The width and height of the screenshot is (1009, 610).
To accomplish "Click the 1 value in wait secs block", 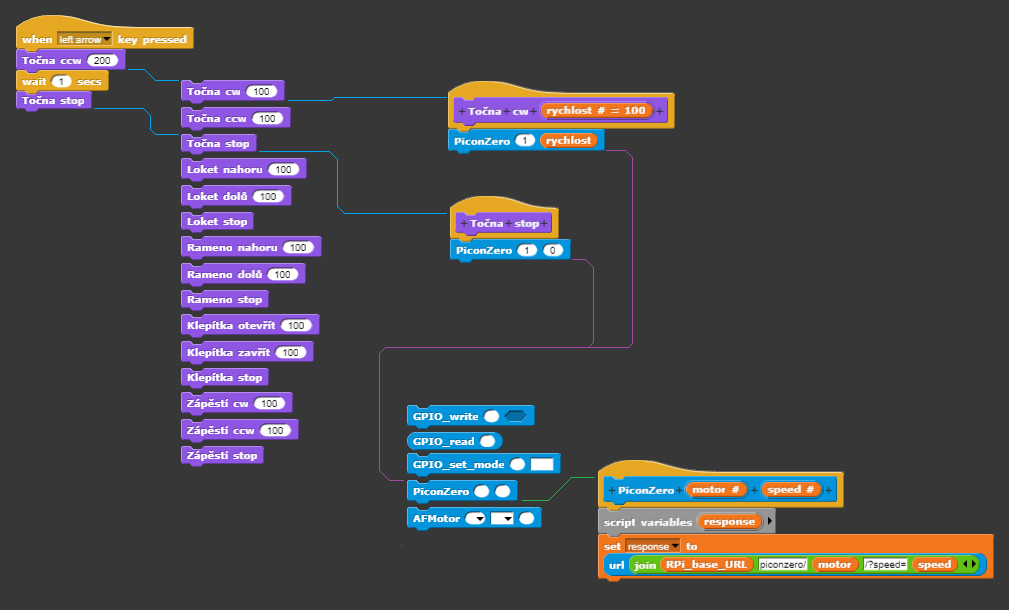I will (x=61, y=82).
